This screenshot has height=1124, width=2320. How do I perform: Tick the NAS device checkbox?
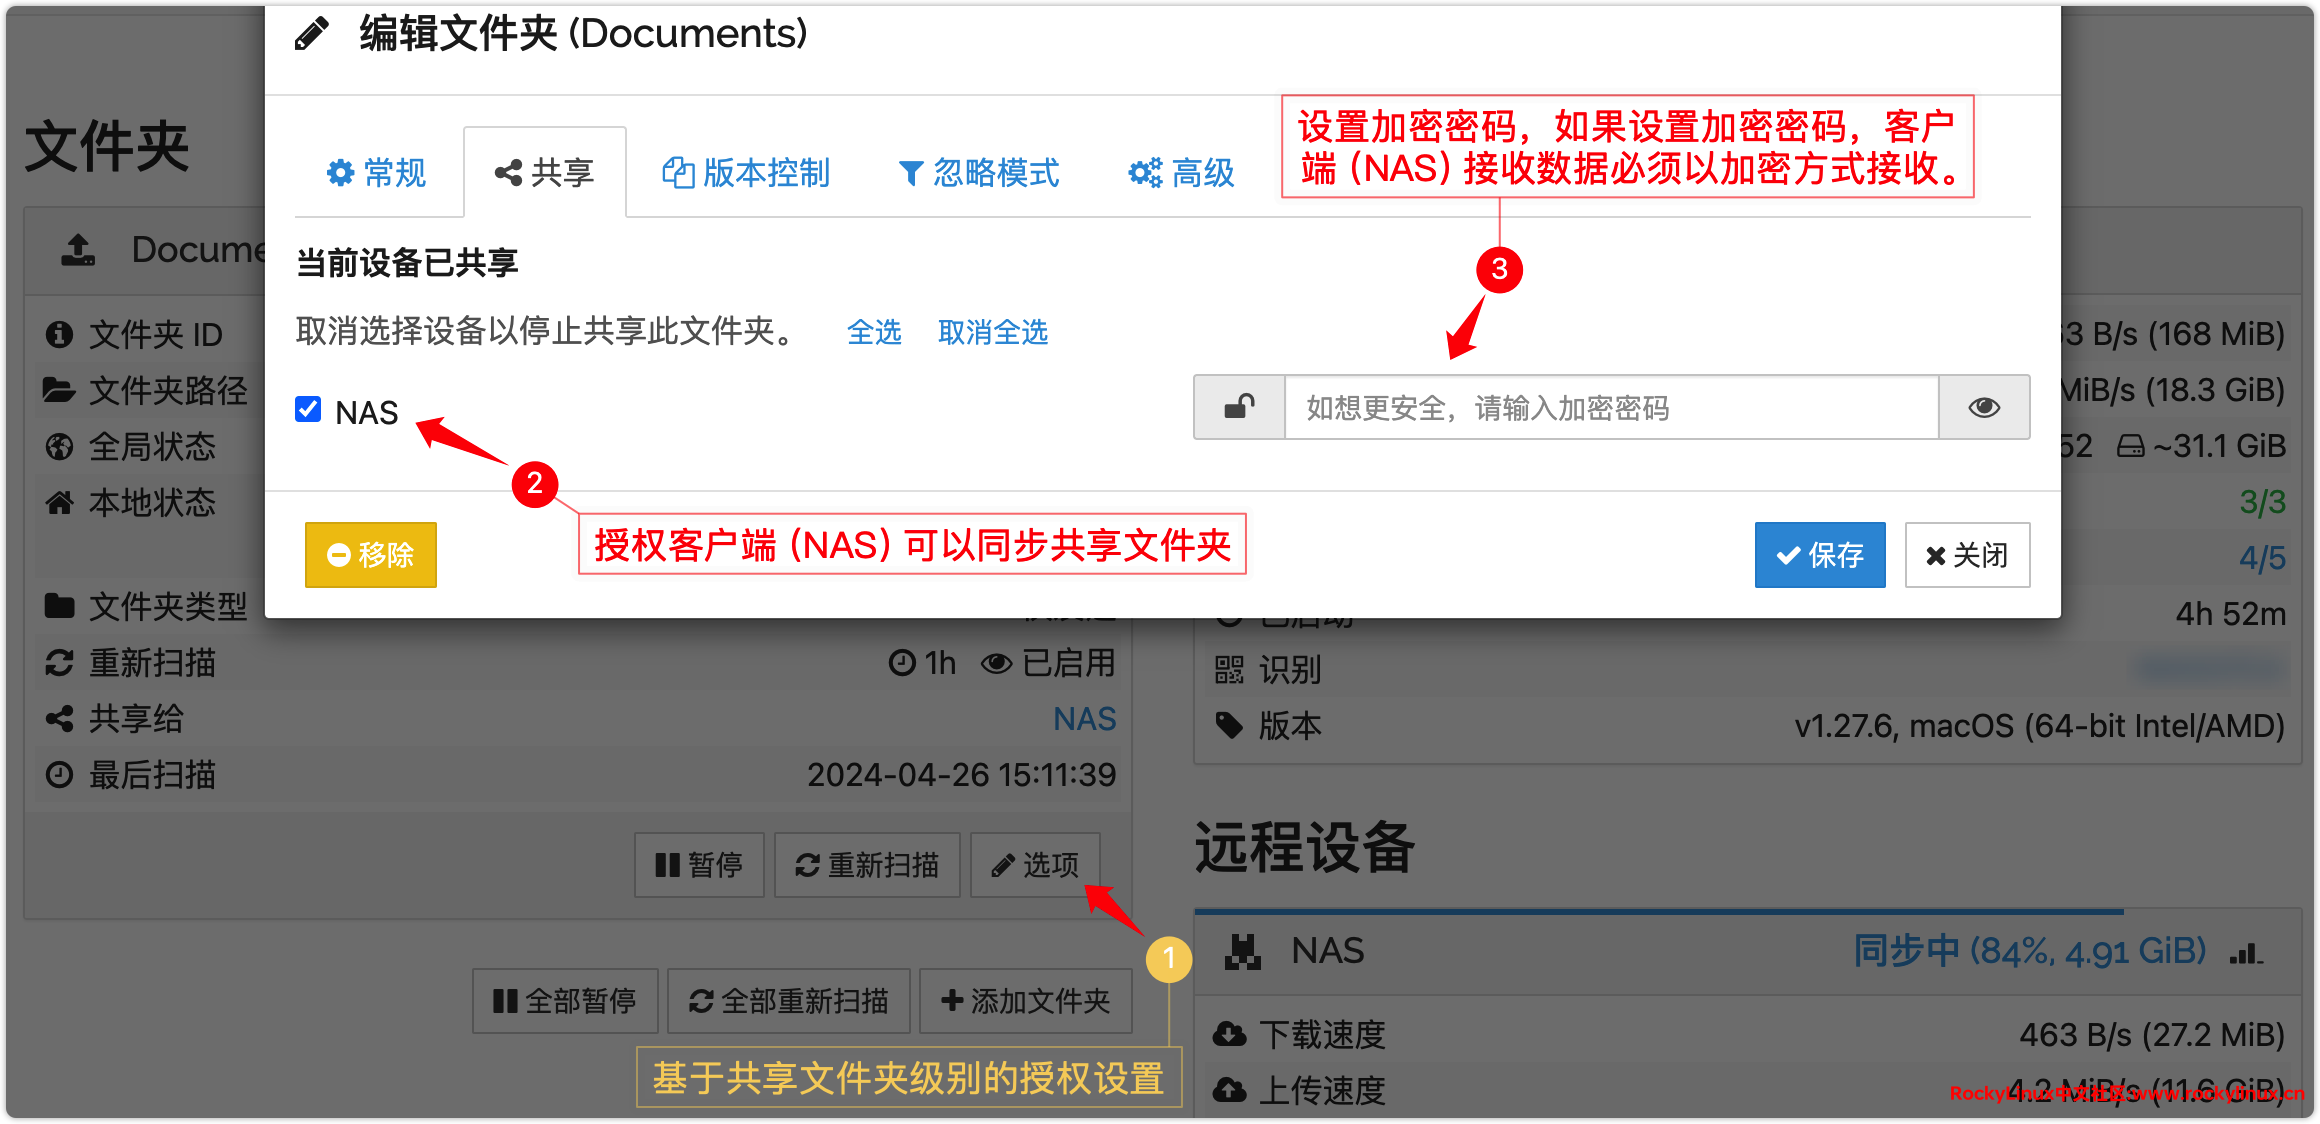coord(308,410)
